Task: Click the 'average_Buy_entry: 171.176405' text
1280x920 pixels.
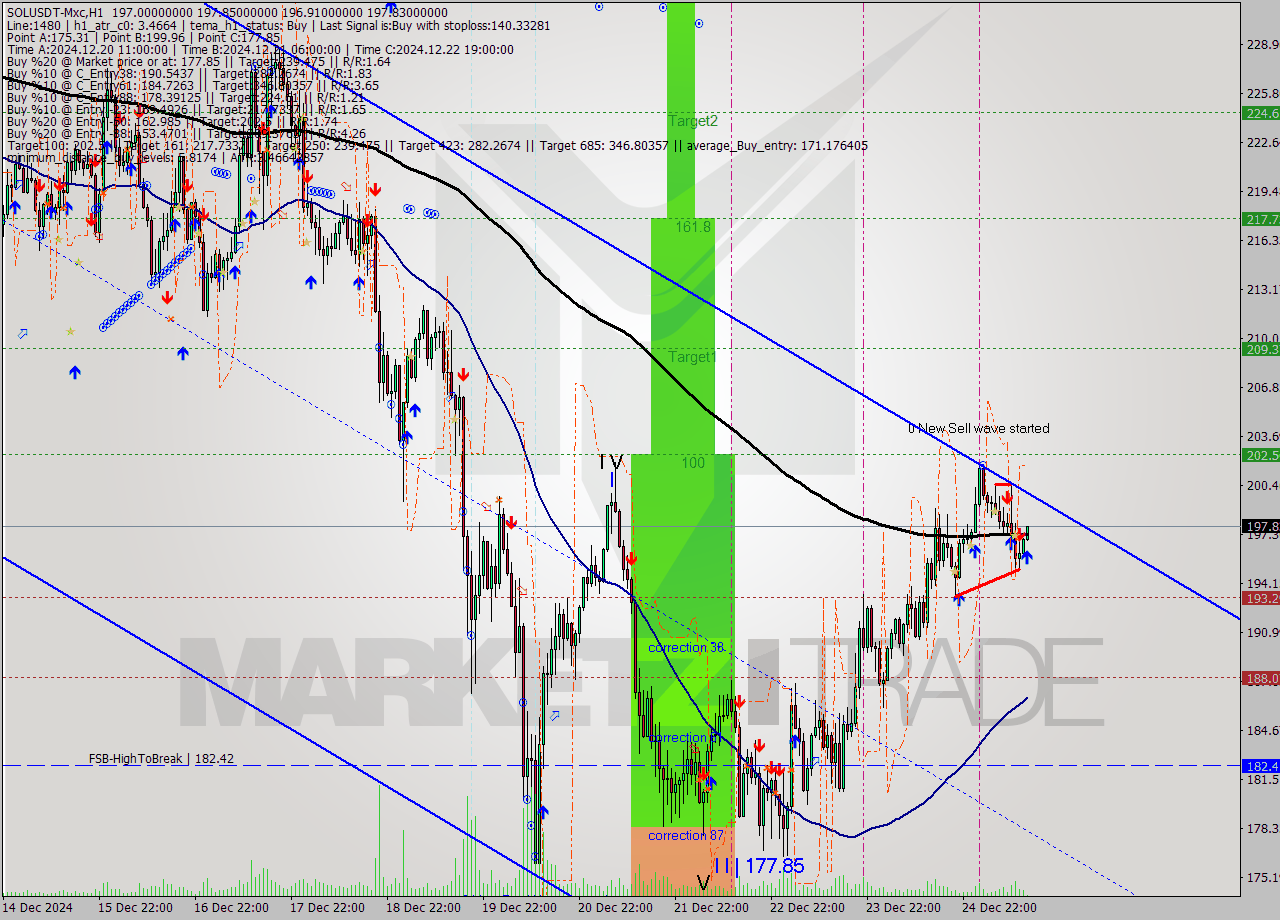Action: point(775,145)
